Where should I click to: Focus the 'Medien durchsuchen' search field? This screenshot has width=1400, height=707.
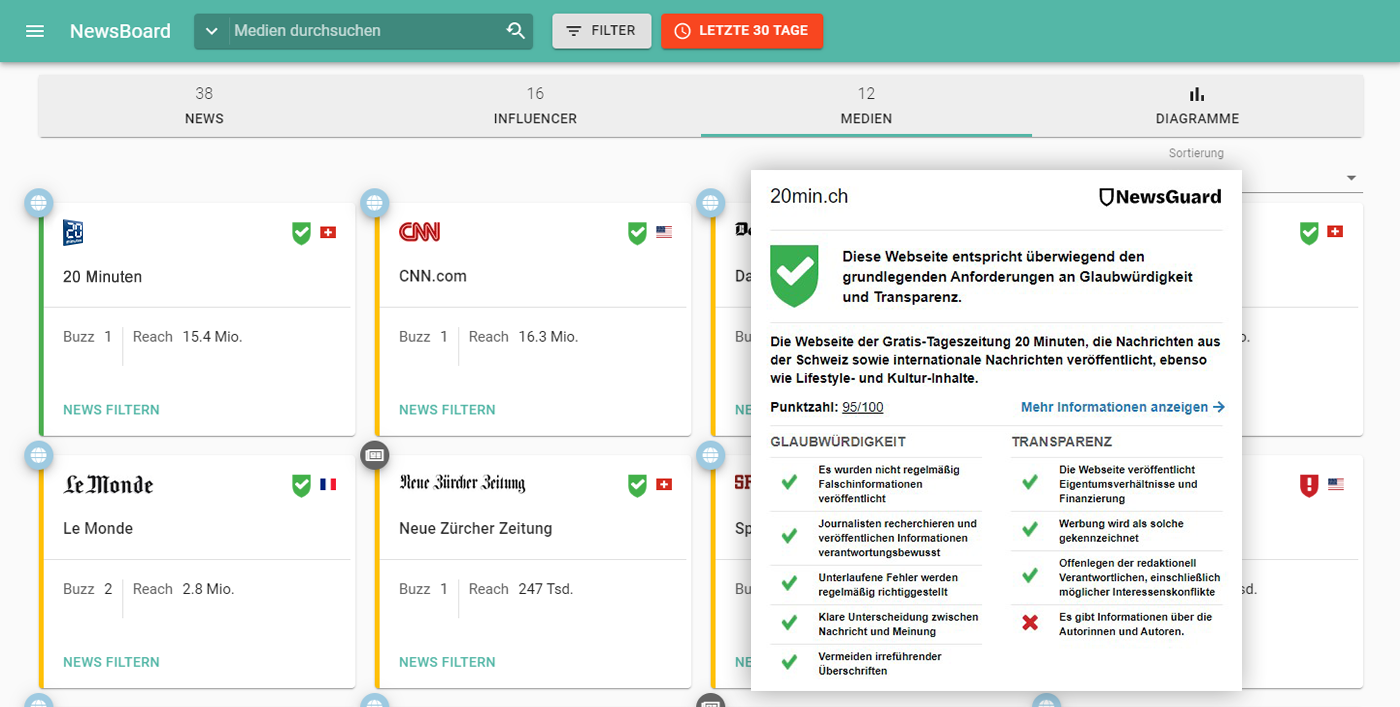365,31
